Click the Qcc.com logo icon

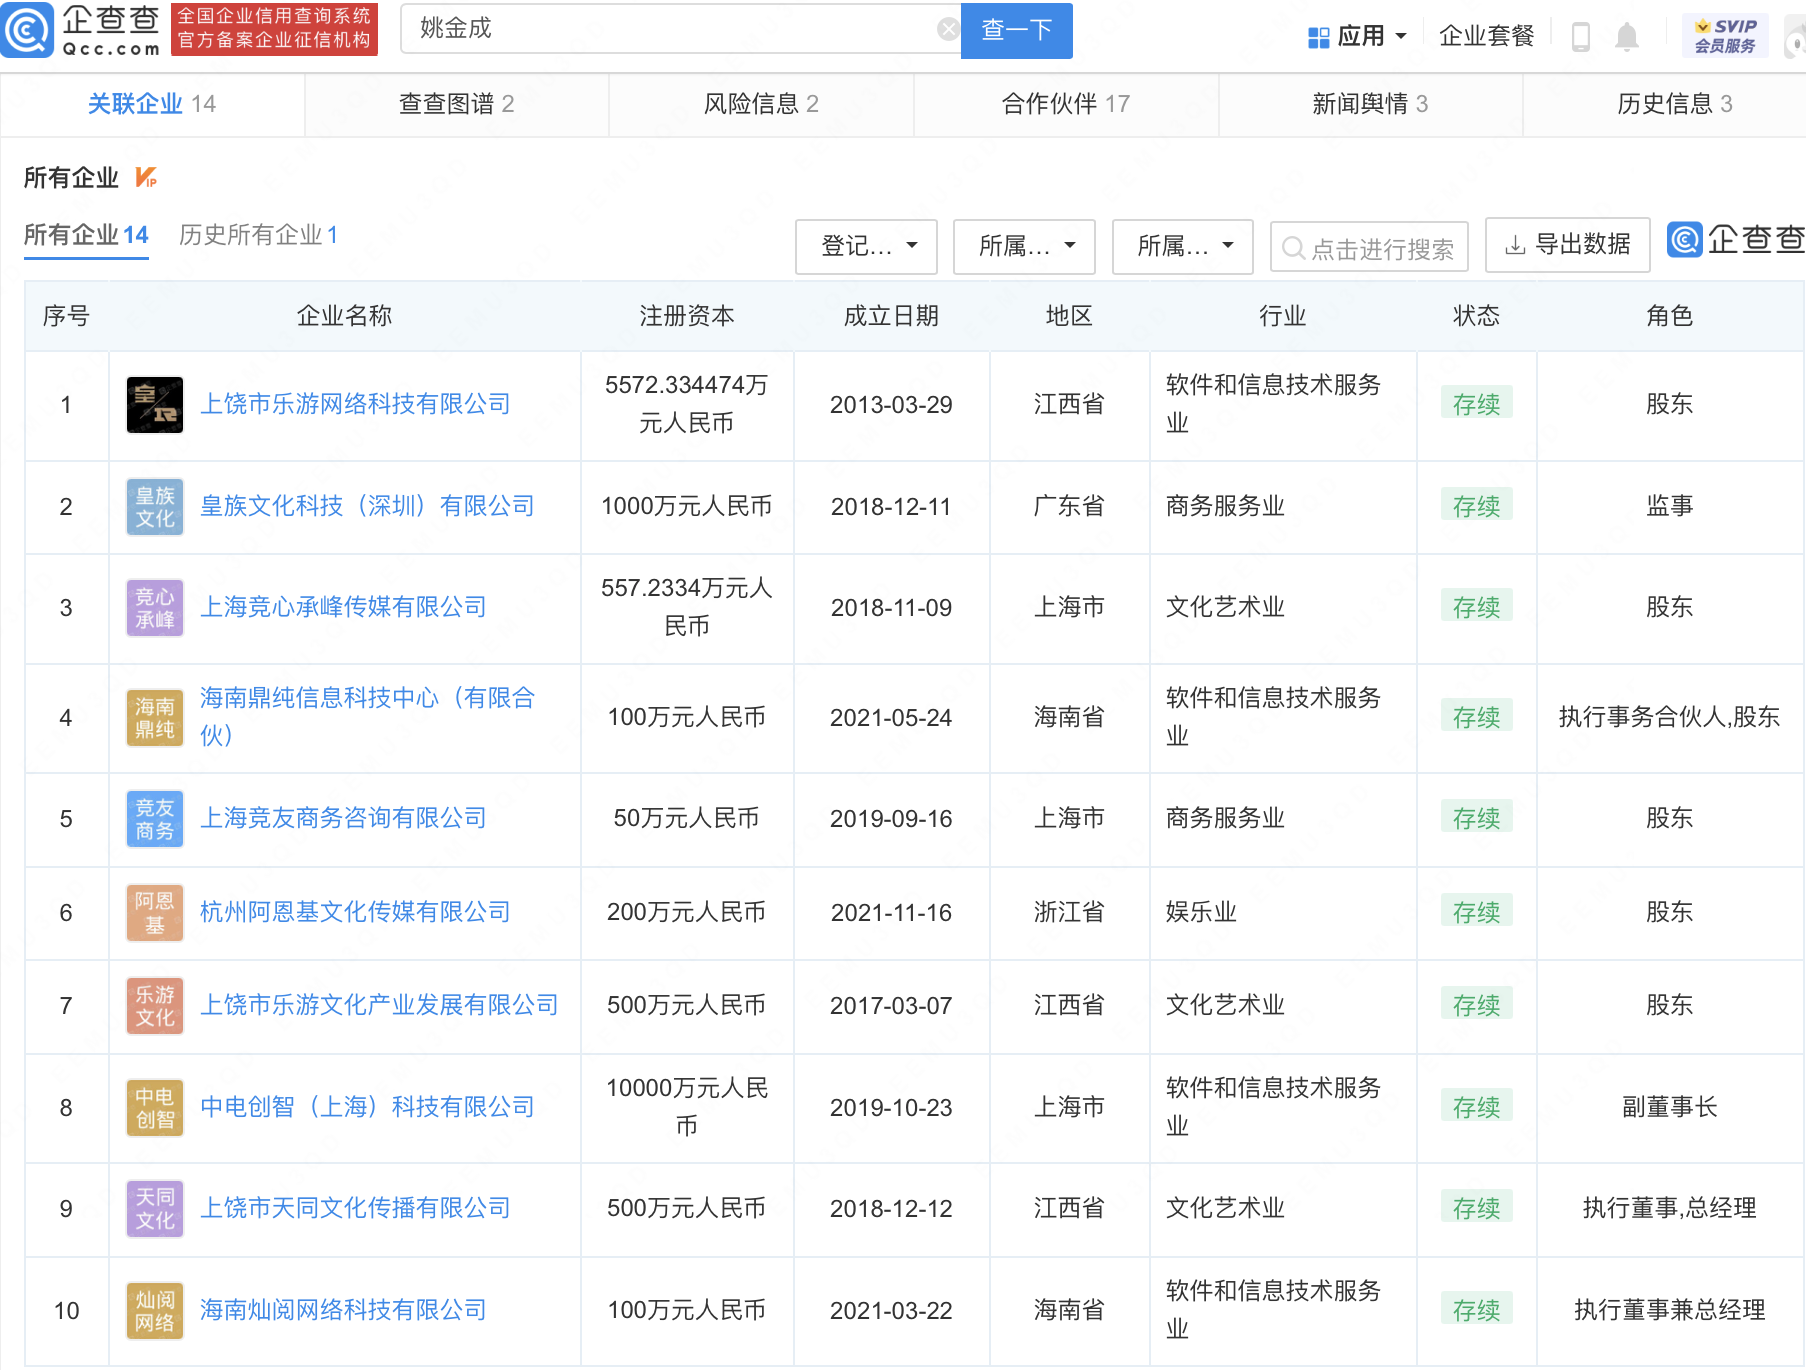point(27,30)
